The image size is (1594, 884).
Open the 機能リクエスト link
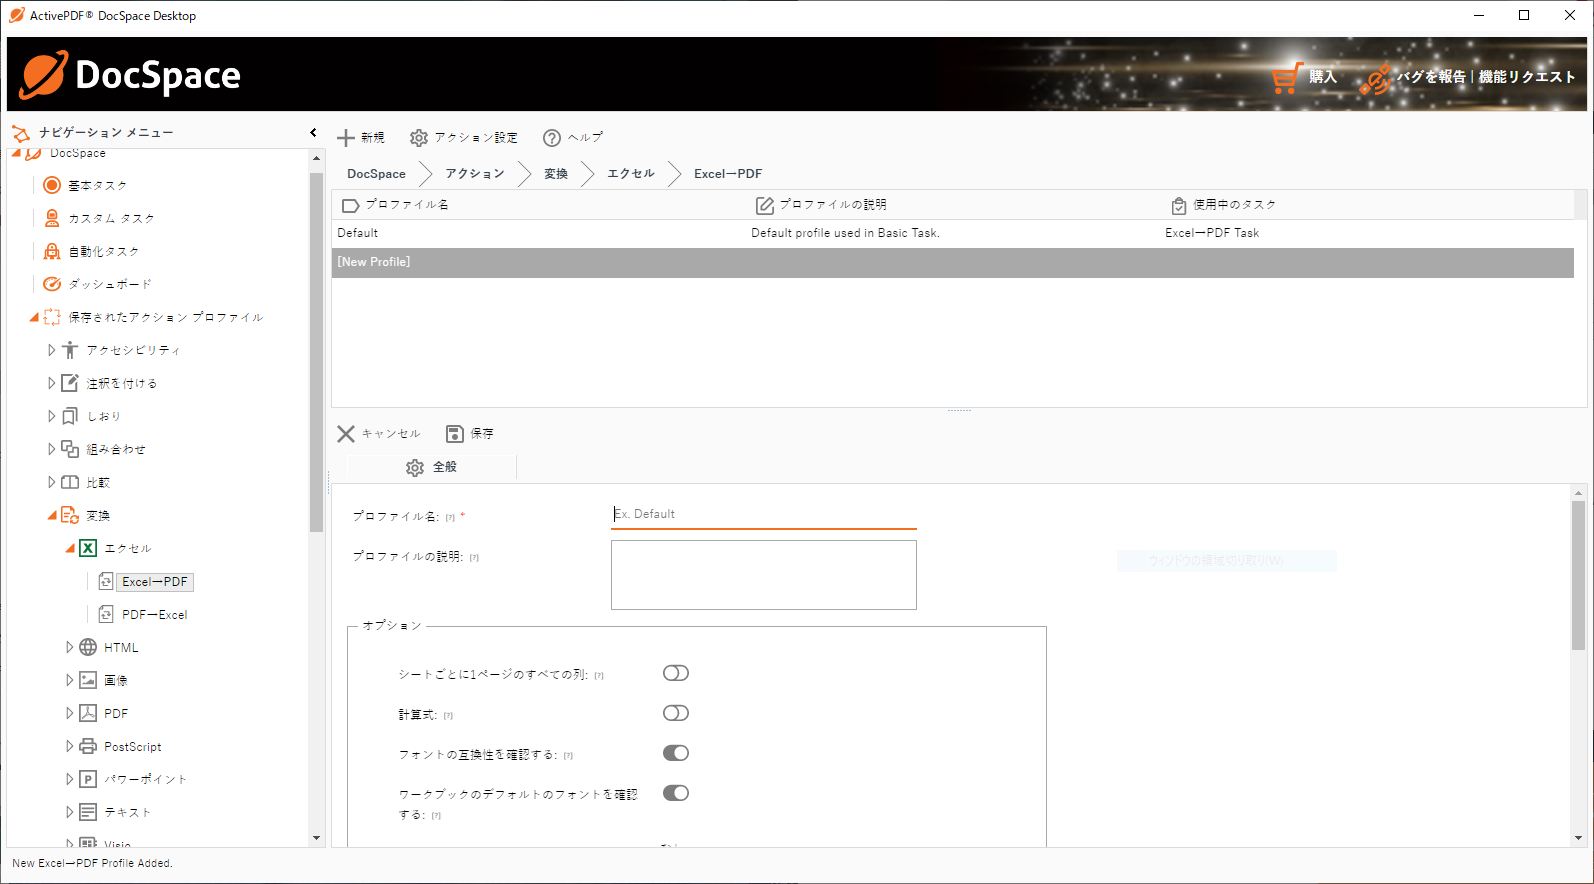pos(1527,77)
